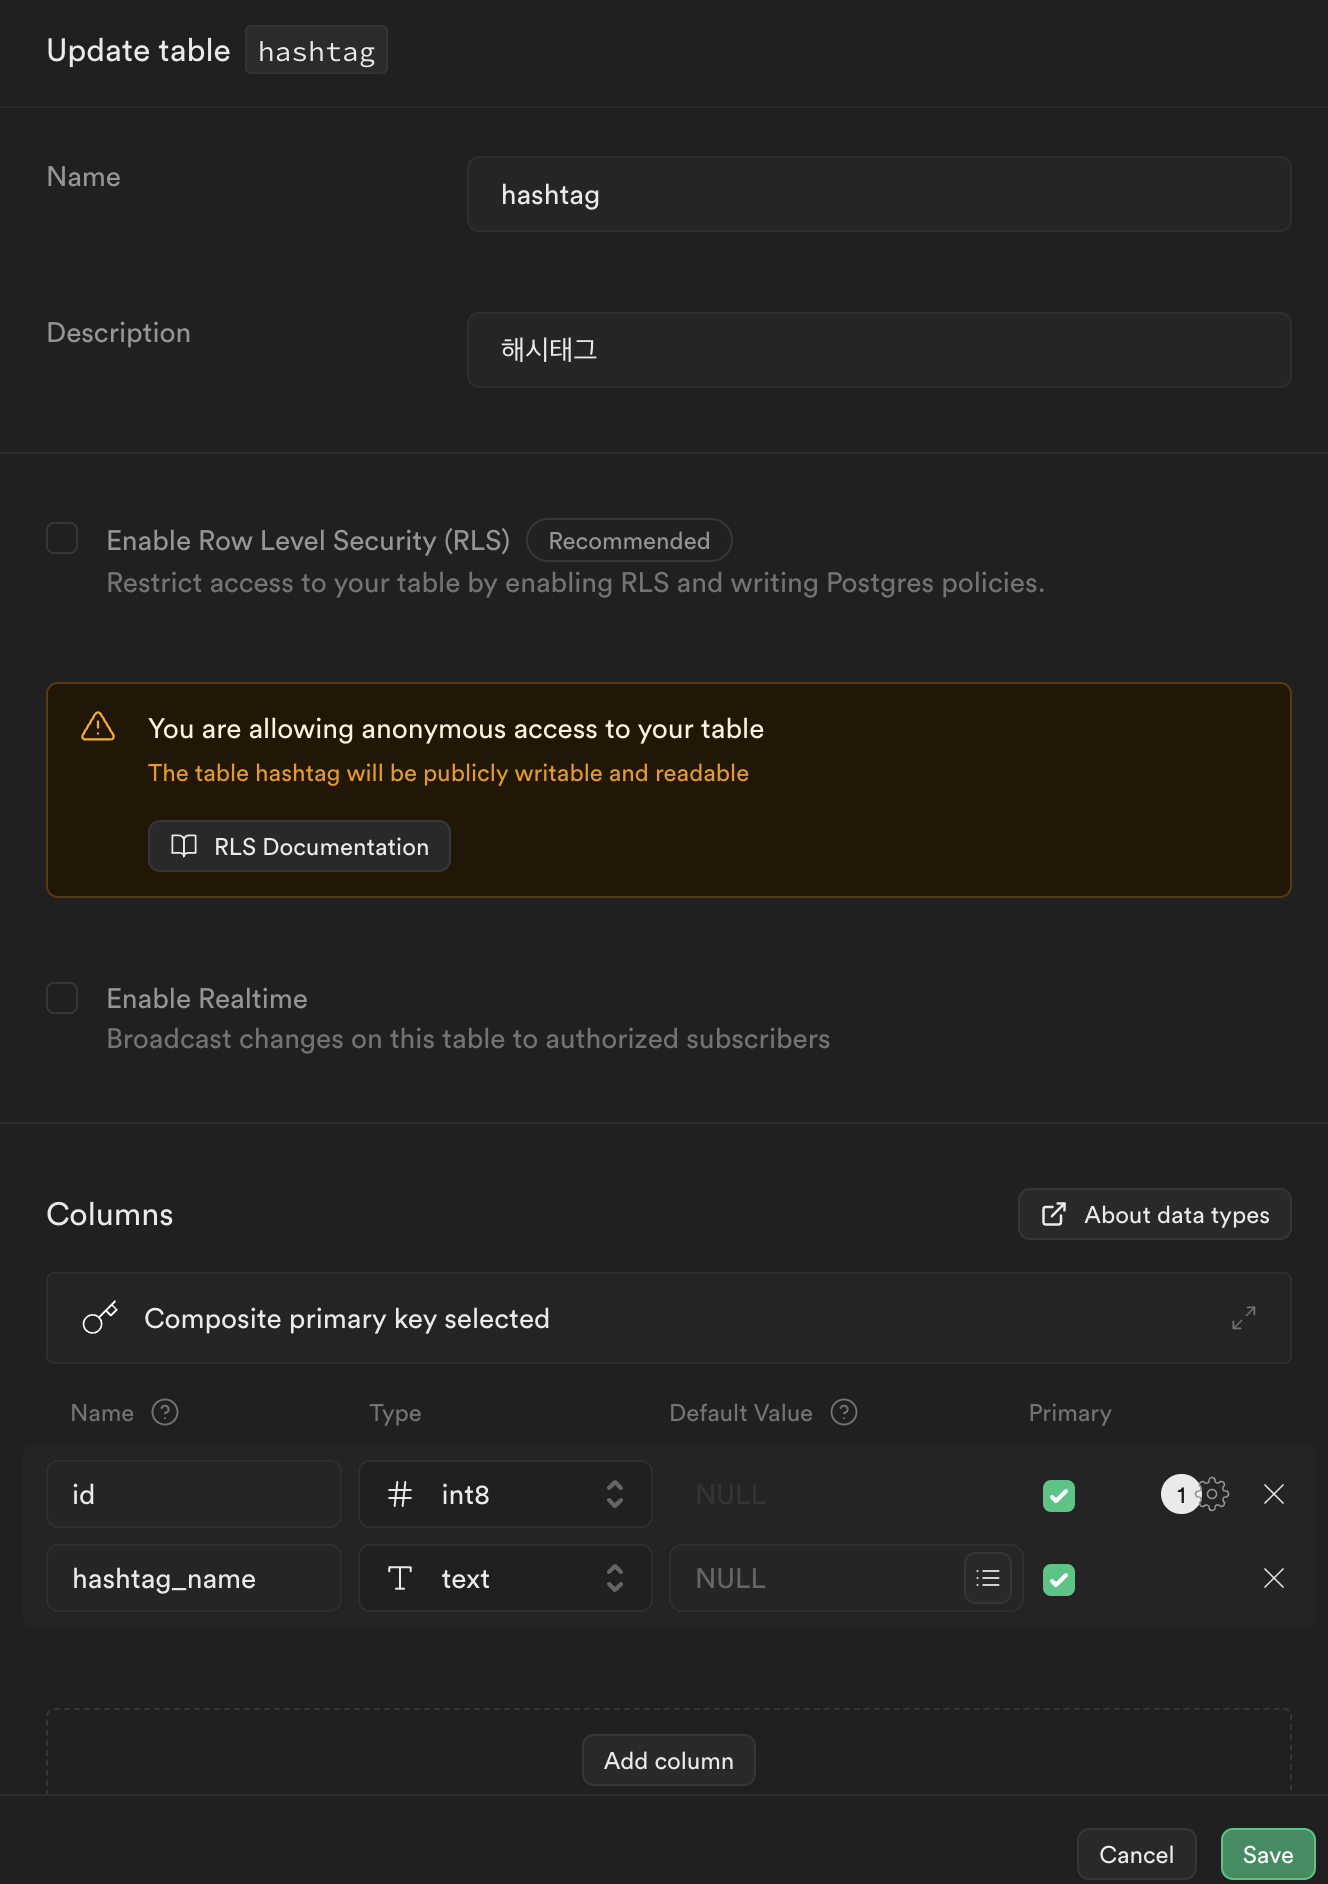This screenshot has height=1884, width=1328.
Task: Click the id column badge showing 1
Action: click(x=1181, y=1494)
